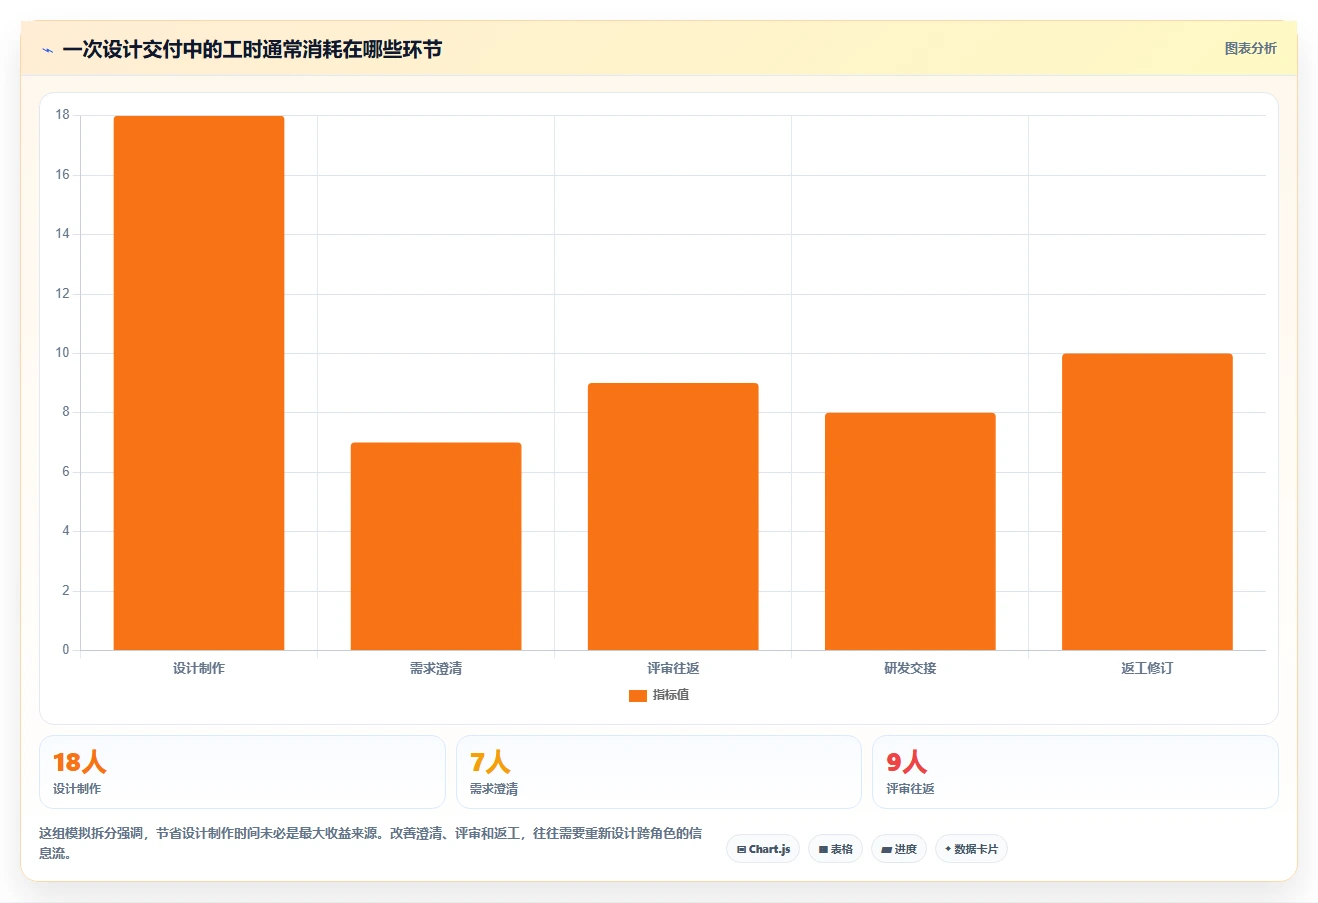The height and width of the screenshot is (903, 1318).
Task: Click the 表格 tag
Action: pos(835,849)
